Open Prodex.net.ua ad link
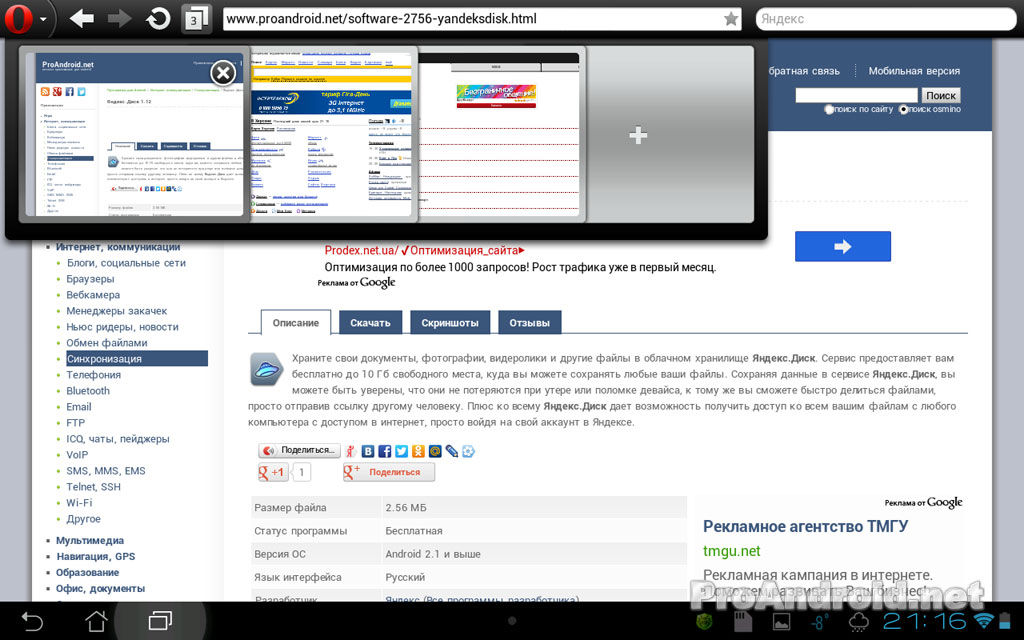Image resolution: width=1024 pixels, height=640 pixels. pos(424,250)
